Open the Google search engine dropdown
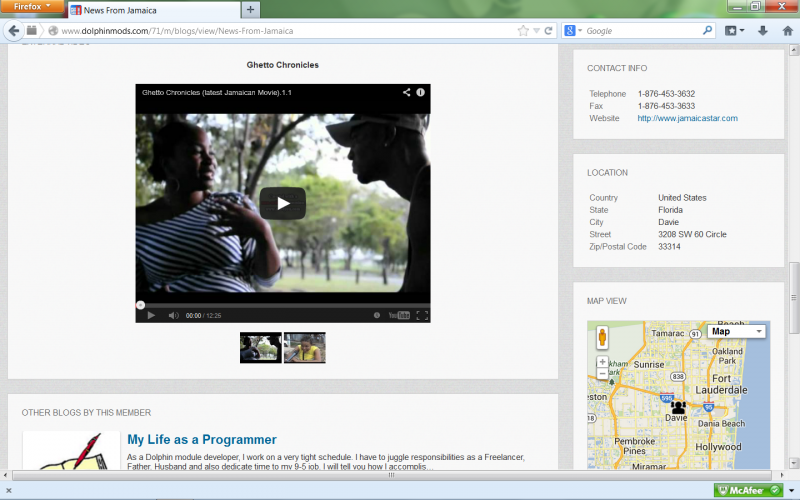 click(x=572, y=31)
